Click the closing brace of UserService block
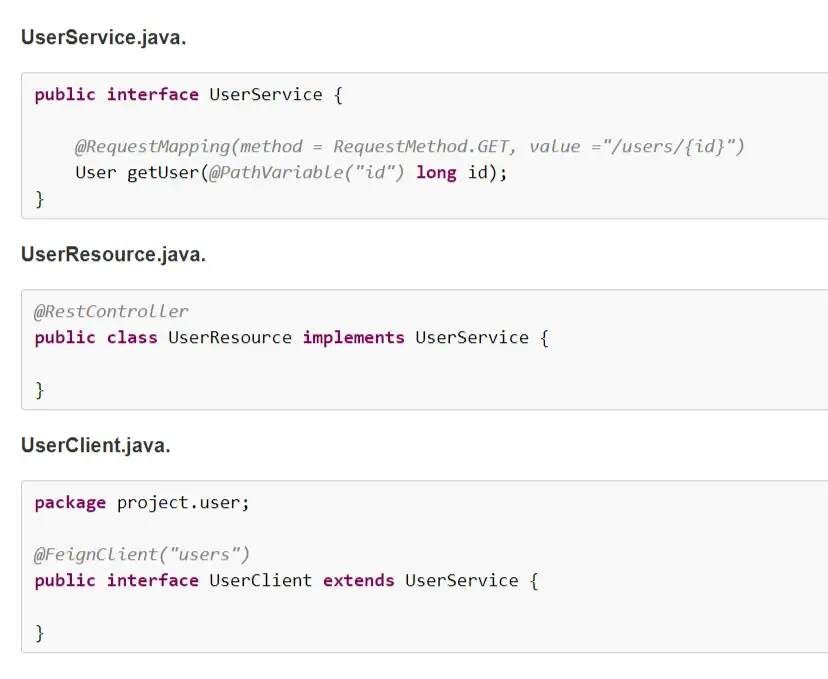Image resolution: width=828 pixels, height=679 pixels. [40, 199]
